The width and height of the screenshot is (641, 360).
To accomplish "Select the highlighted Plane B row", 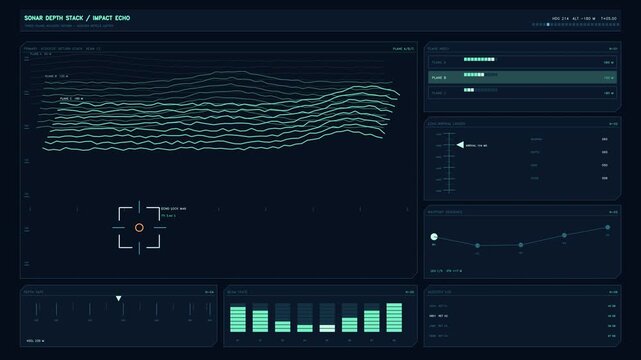I will [522, 77].
